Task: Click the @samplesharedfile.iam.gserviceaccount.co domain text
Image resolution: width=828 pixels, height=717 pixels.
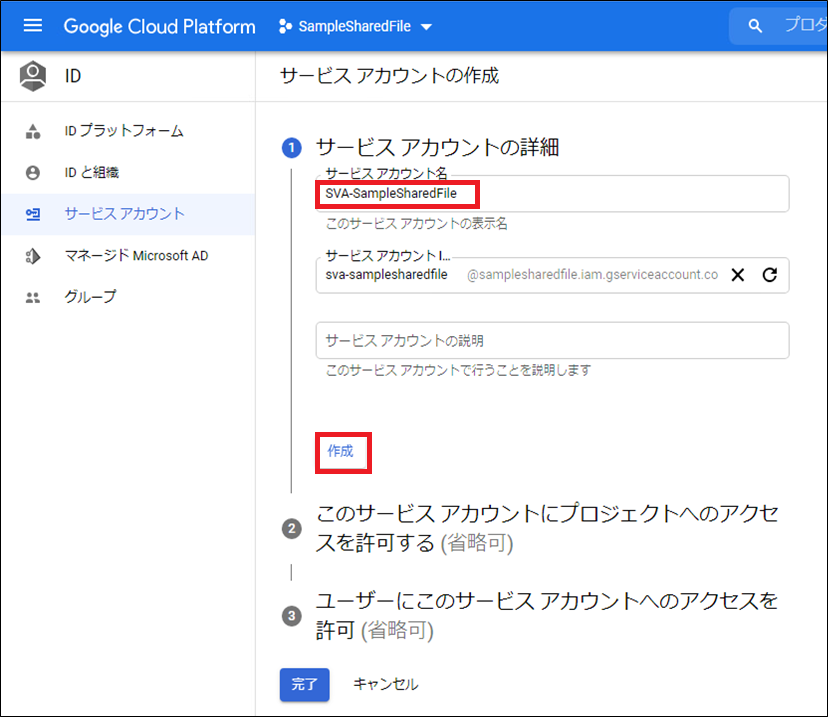Action: pyautogui.click(x=592, y=275)
